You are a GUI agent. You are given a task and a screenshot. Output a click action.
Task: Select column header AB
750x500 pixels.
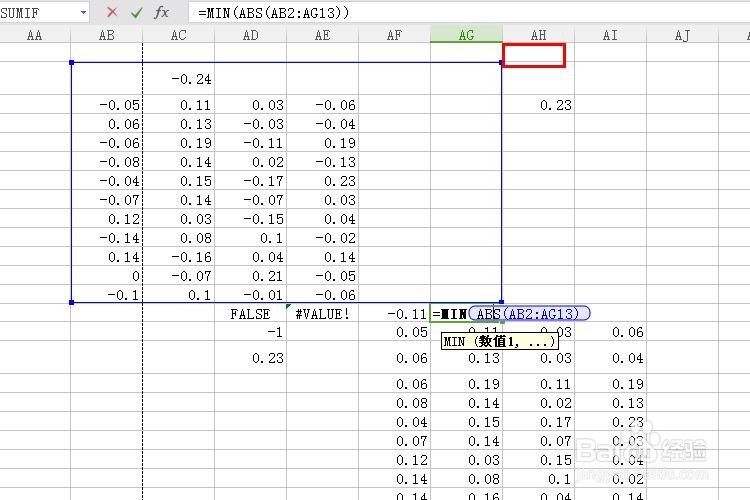click(x=107, y=35)
